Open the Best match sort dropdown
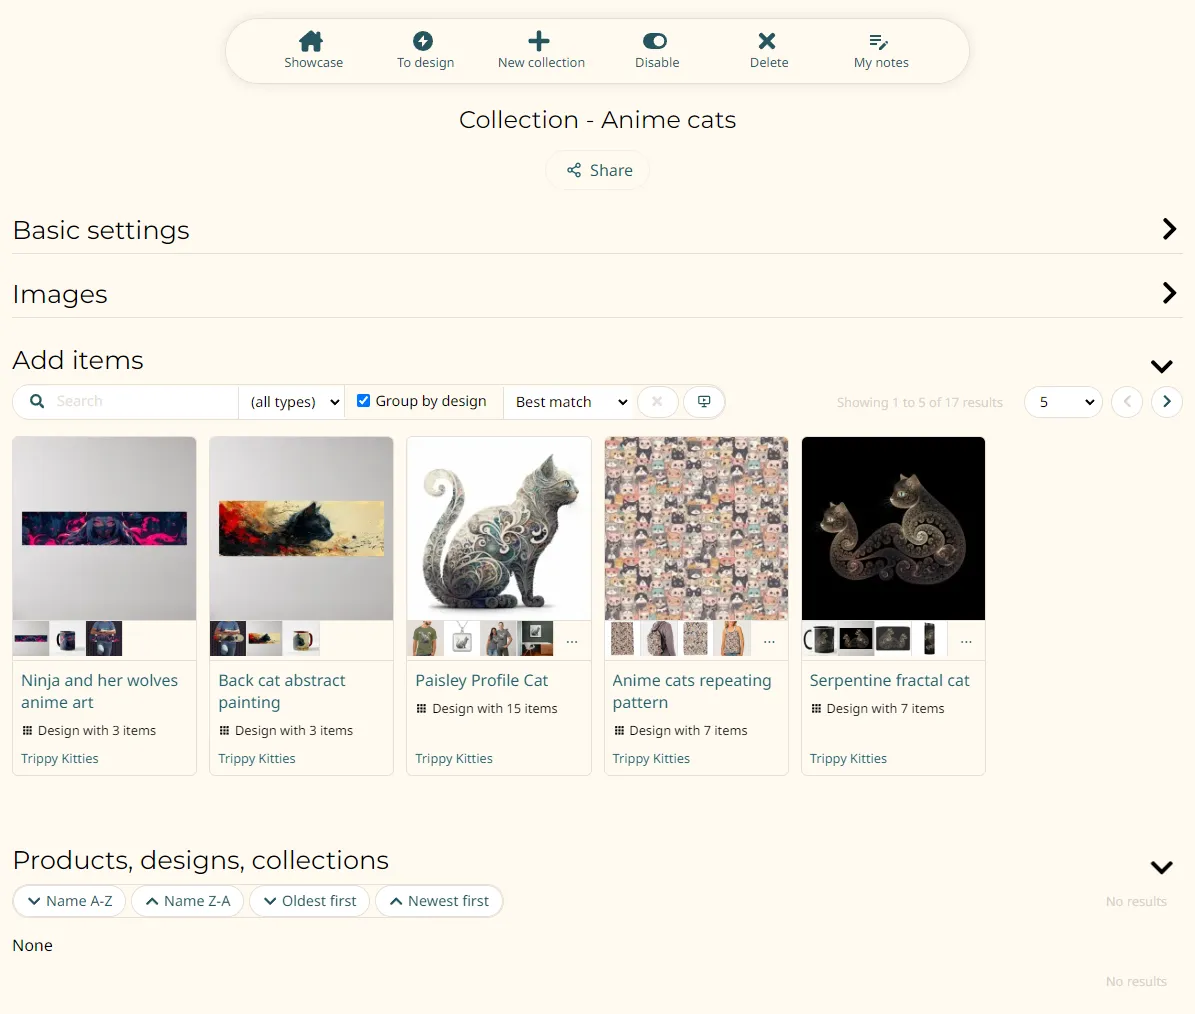This screenshot has height=1014, width=1195. [x=570, y=402]
